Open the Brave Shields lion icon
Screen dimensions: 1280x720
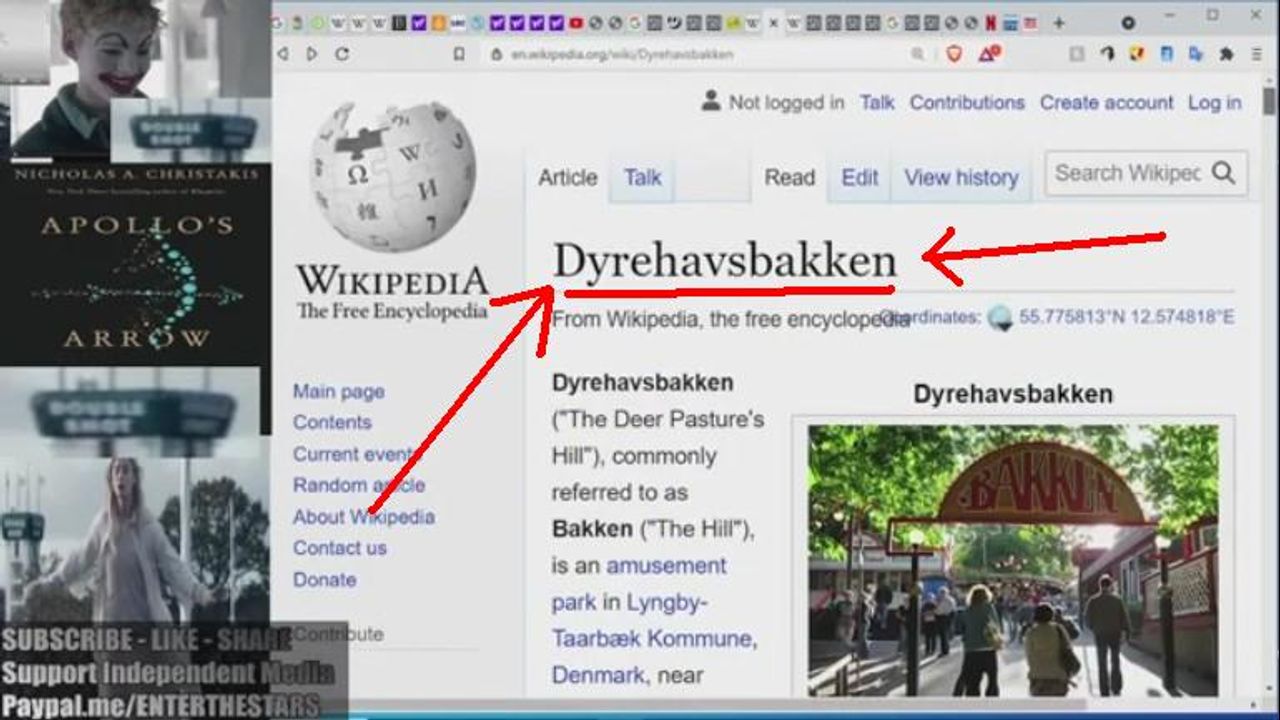coord(954,54)
